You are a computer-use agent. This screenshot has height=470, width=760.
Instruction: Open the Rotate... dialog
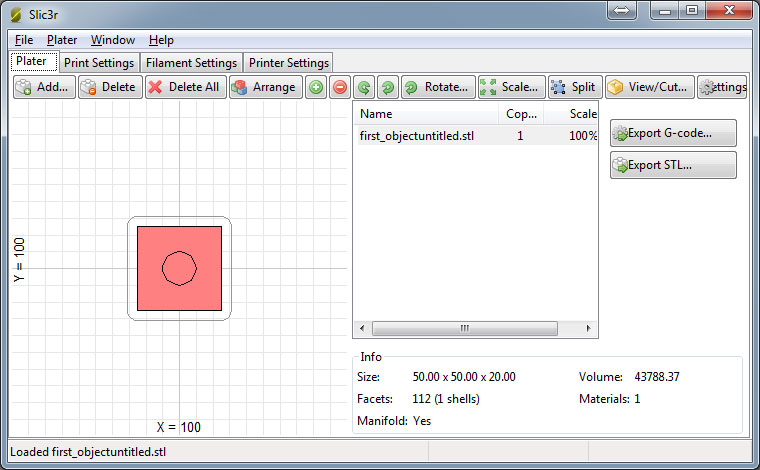tap(438, 87)
